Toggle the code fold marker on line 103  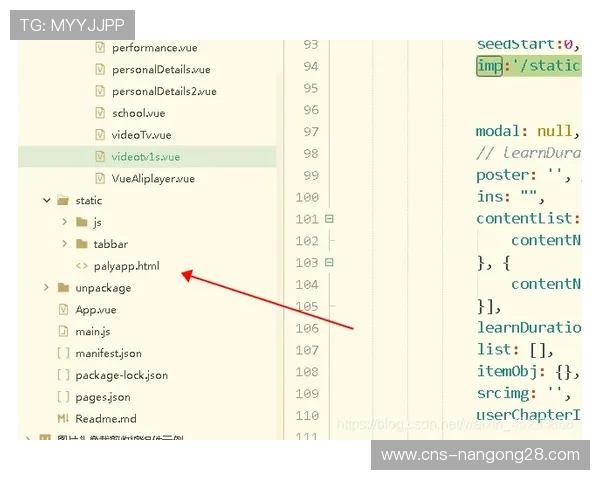coord(329,263)
